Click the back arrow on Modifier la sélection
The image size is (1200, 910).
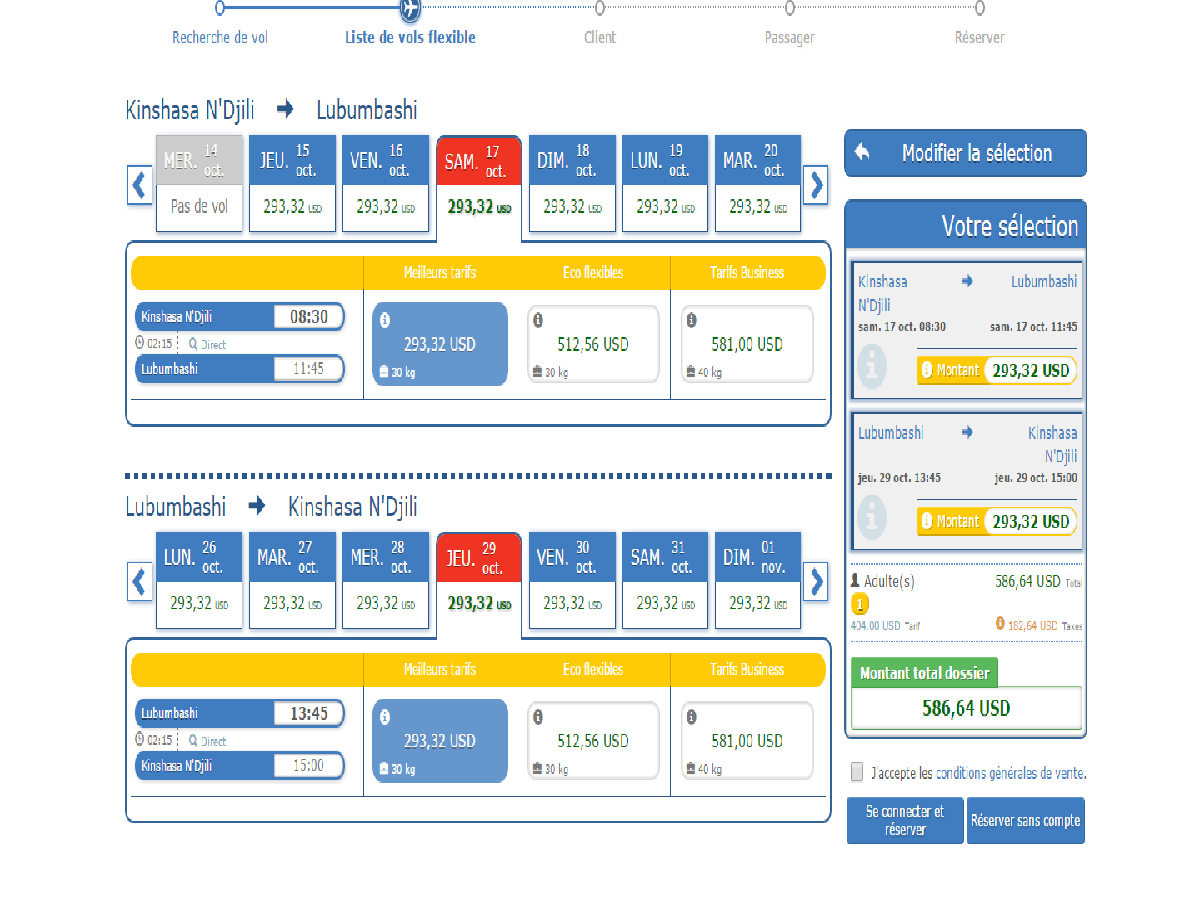862,153
